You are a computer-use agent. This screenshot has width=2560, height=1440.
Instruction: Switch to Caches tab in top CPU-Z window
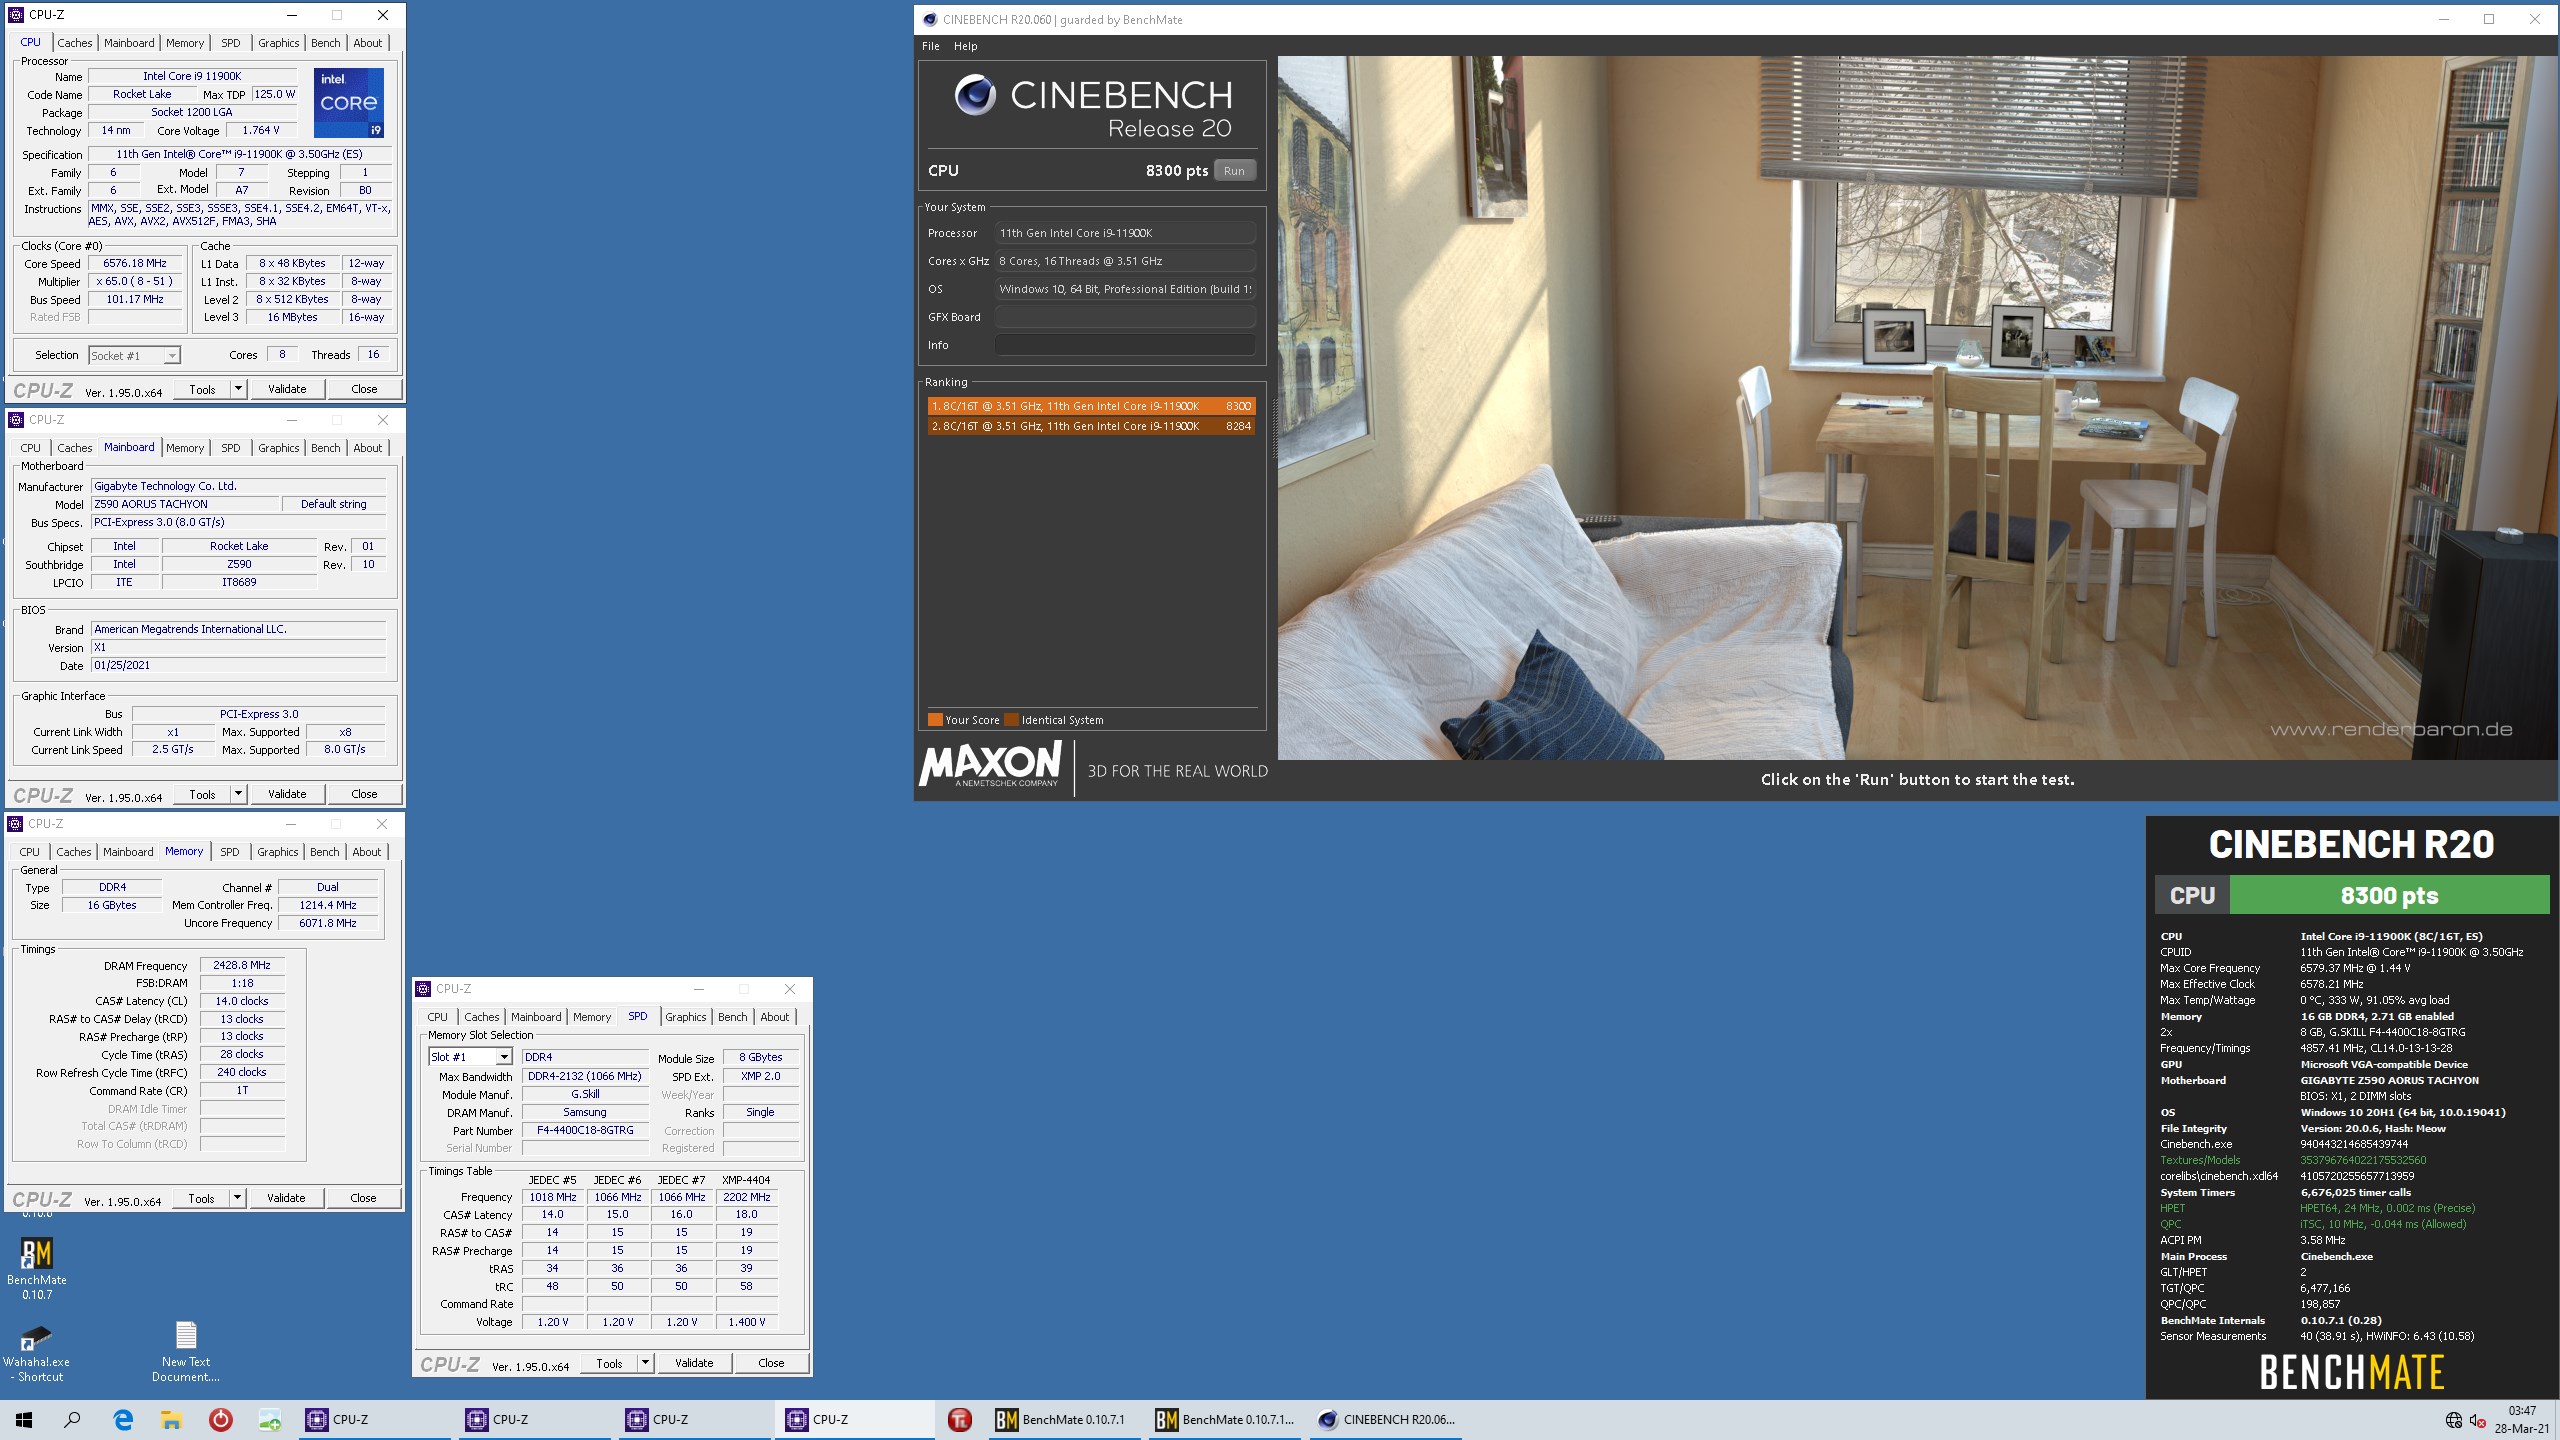tap(74, 43)
